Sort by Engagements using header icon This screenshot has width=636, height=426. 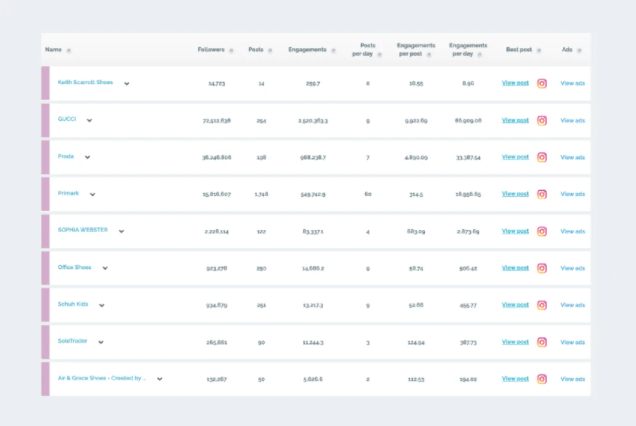[334, 50]
